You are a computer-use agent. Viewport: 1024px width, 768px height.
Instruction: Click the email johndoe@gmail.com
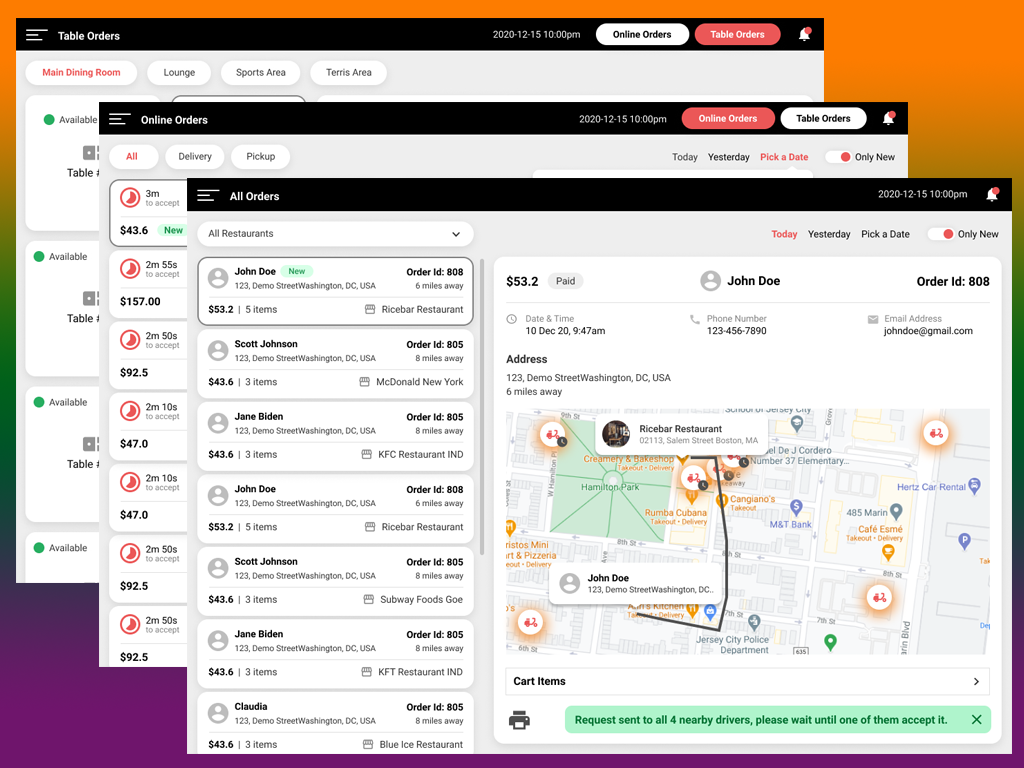[928, 331]
